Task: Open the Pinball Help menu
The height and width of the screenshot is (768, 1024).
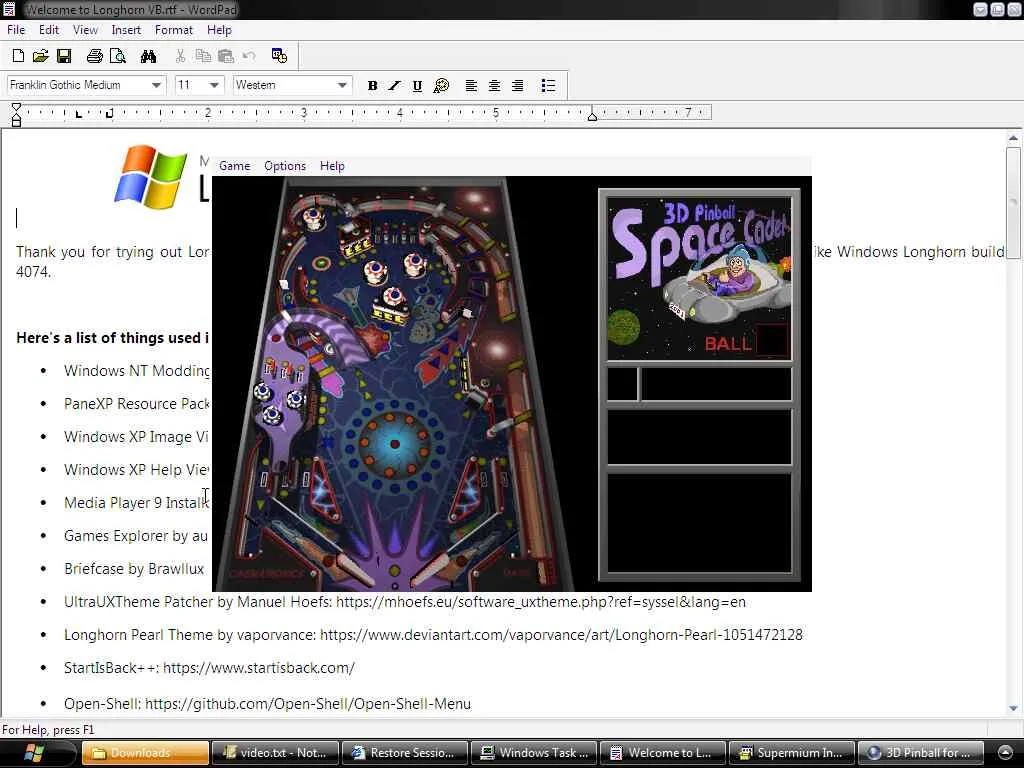Action: pyautogui.click(x=332, y=166)
